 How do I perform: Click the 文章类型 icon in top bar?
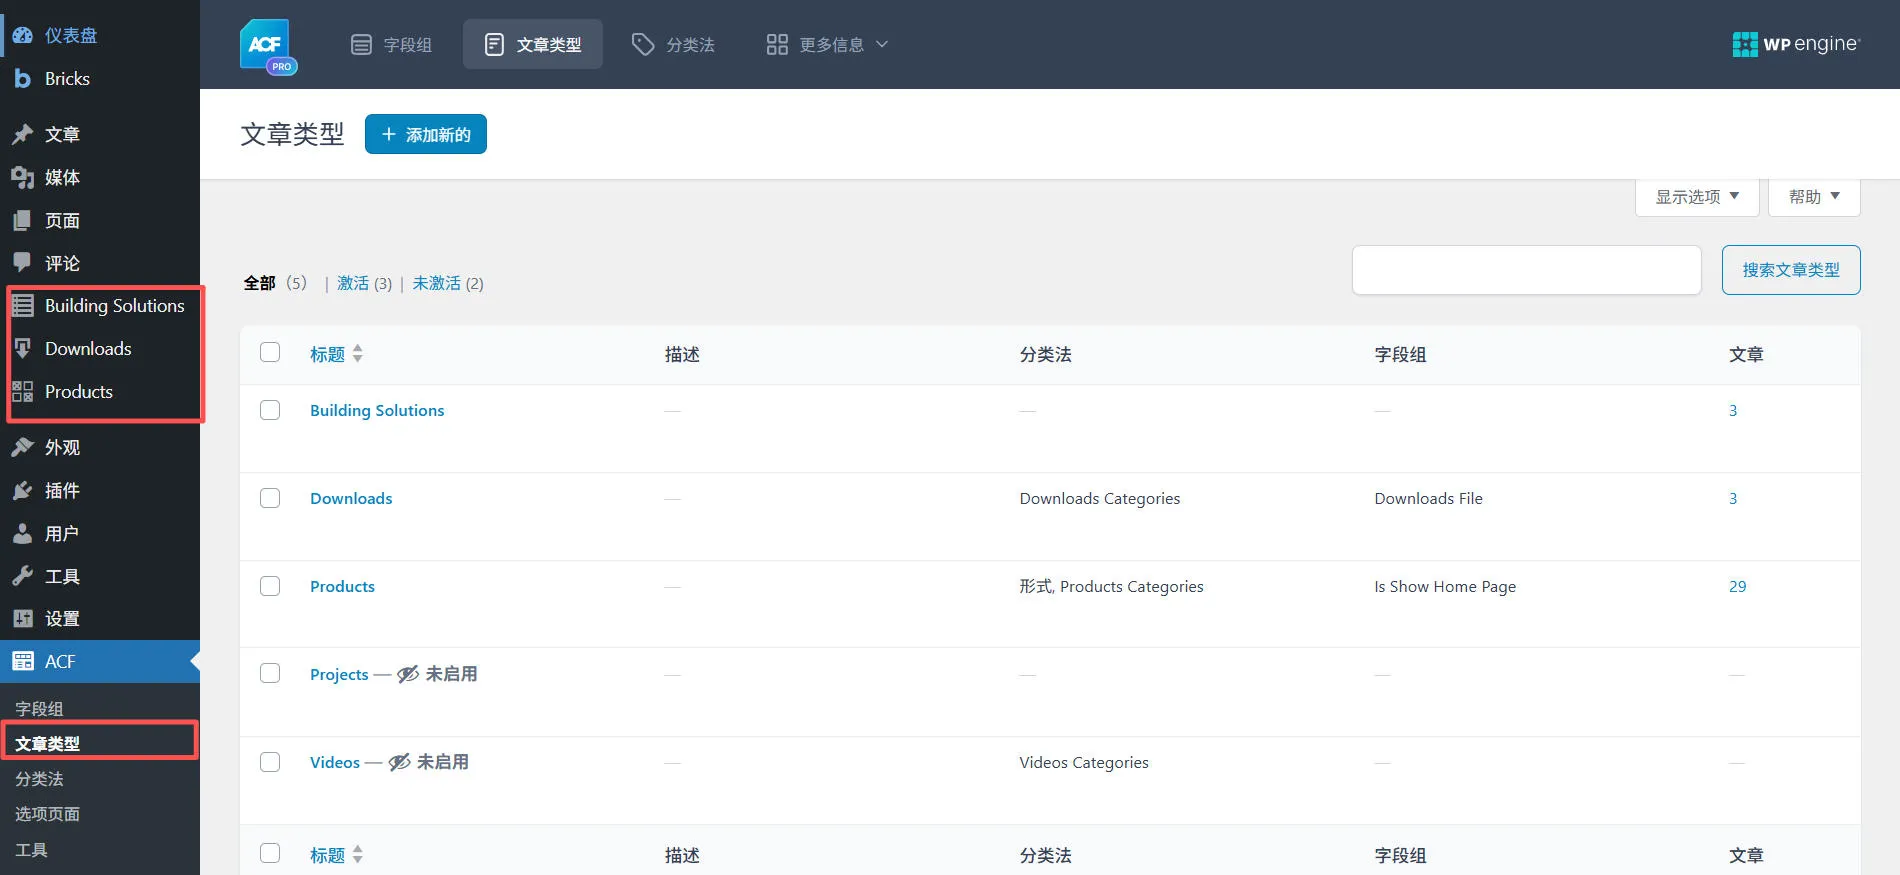pyautogui.click(x=494, y=44)
